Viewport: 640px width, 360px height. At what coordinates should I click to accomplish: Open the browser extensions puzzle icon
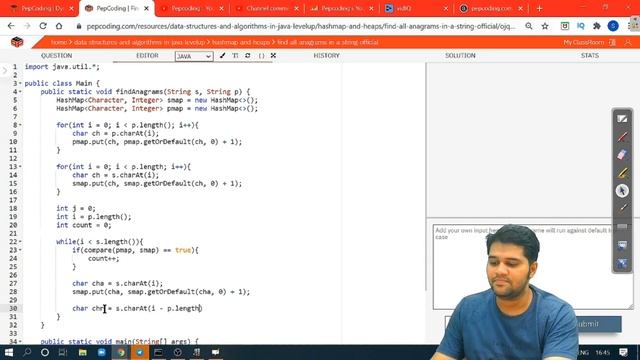[597, 26]
